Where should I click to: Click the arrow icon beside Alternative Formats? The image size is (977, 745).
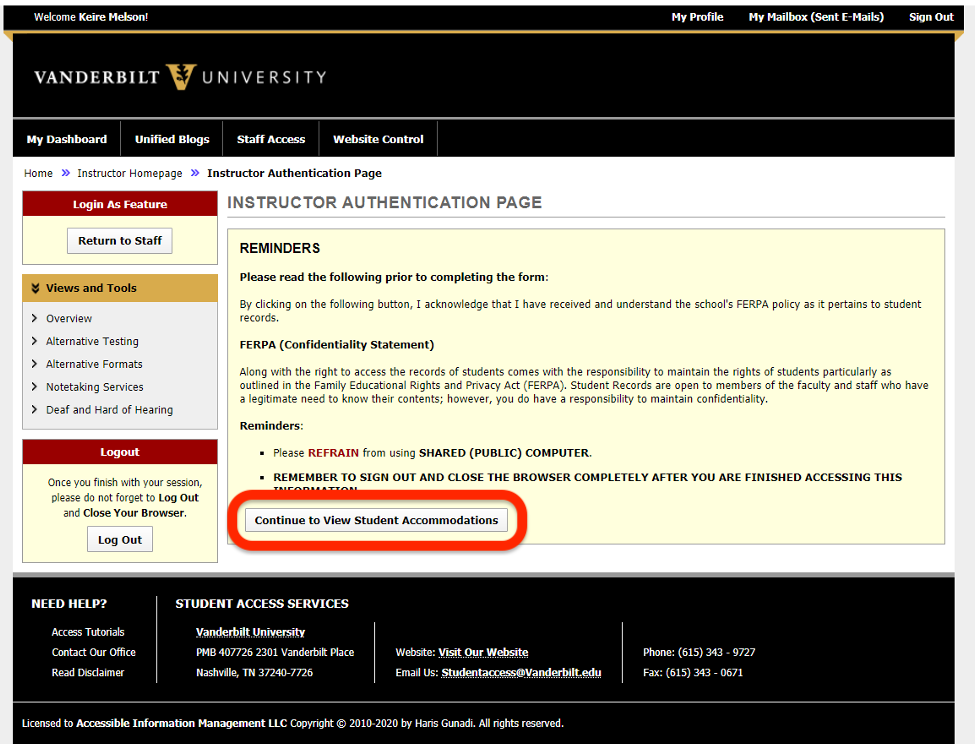click(35, 364)
